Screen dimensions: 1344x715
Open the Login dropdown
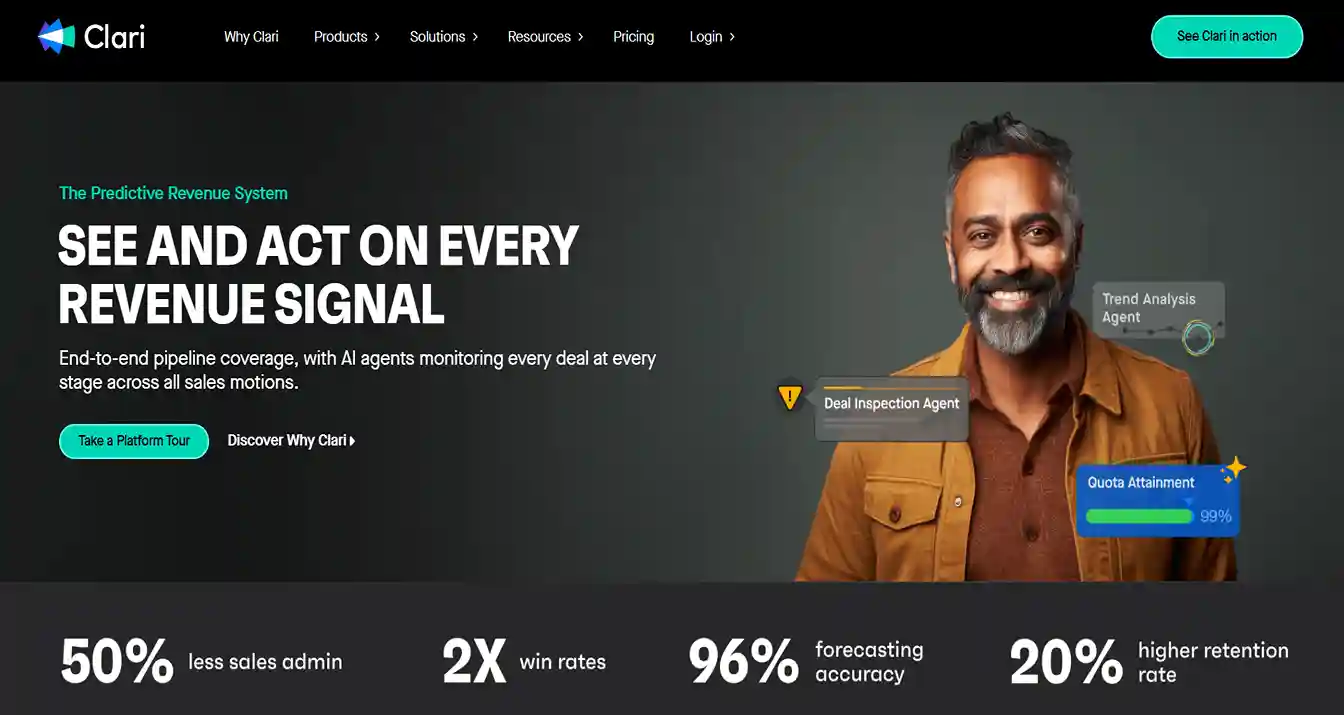[x=712, y=37]
